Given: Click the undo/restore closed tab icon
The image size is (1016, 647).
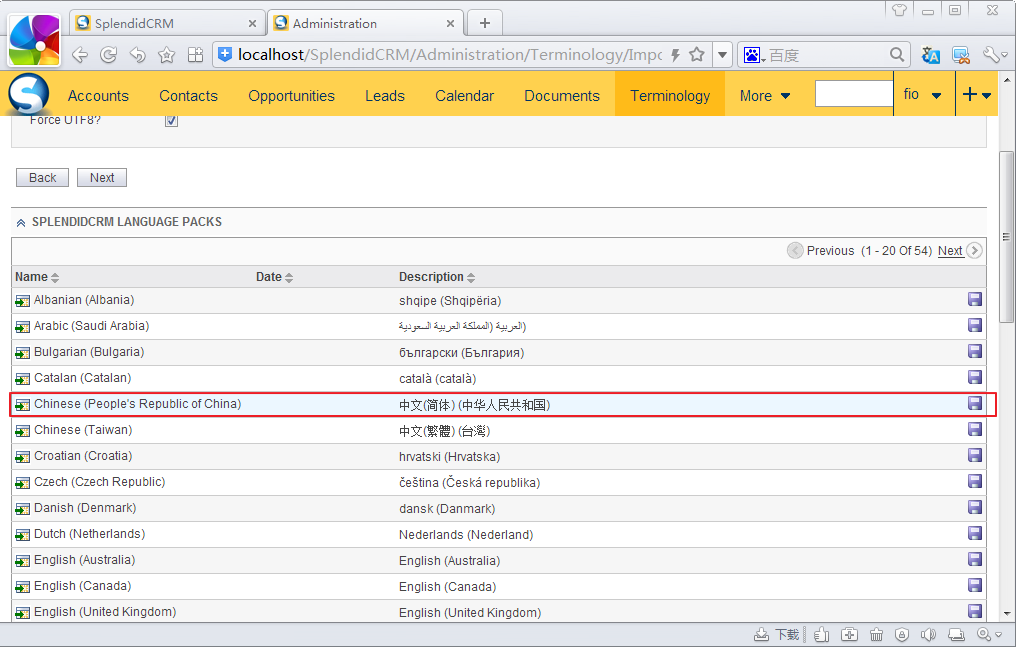Looking at the screenshot, I should coord(137,55).
